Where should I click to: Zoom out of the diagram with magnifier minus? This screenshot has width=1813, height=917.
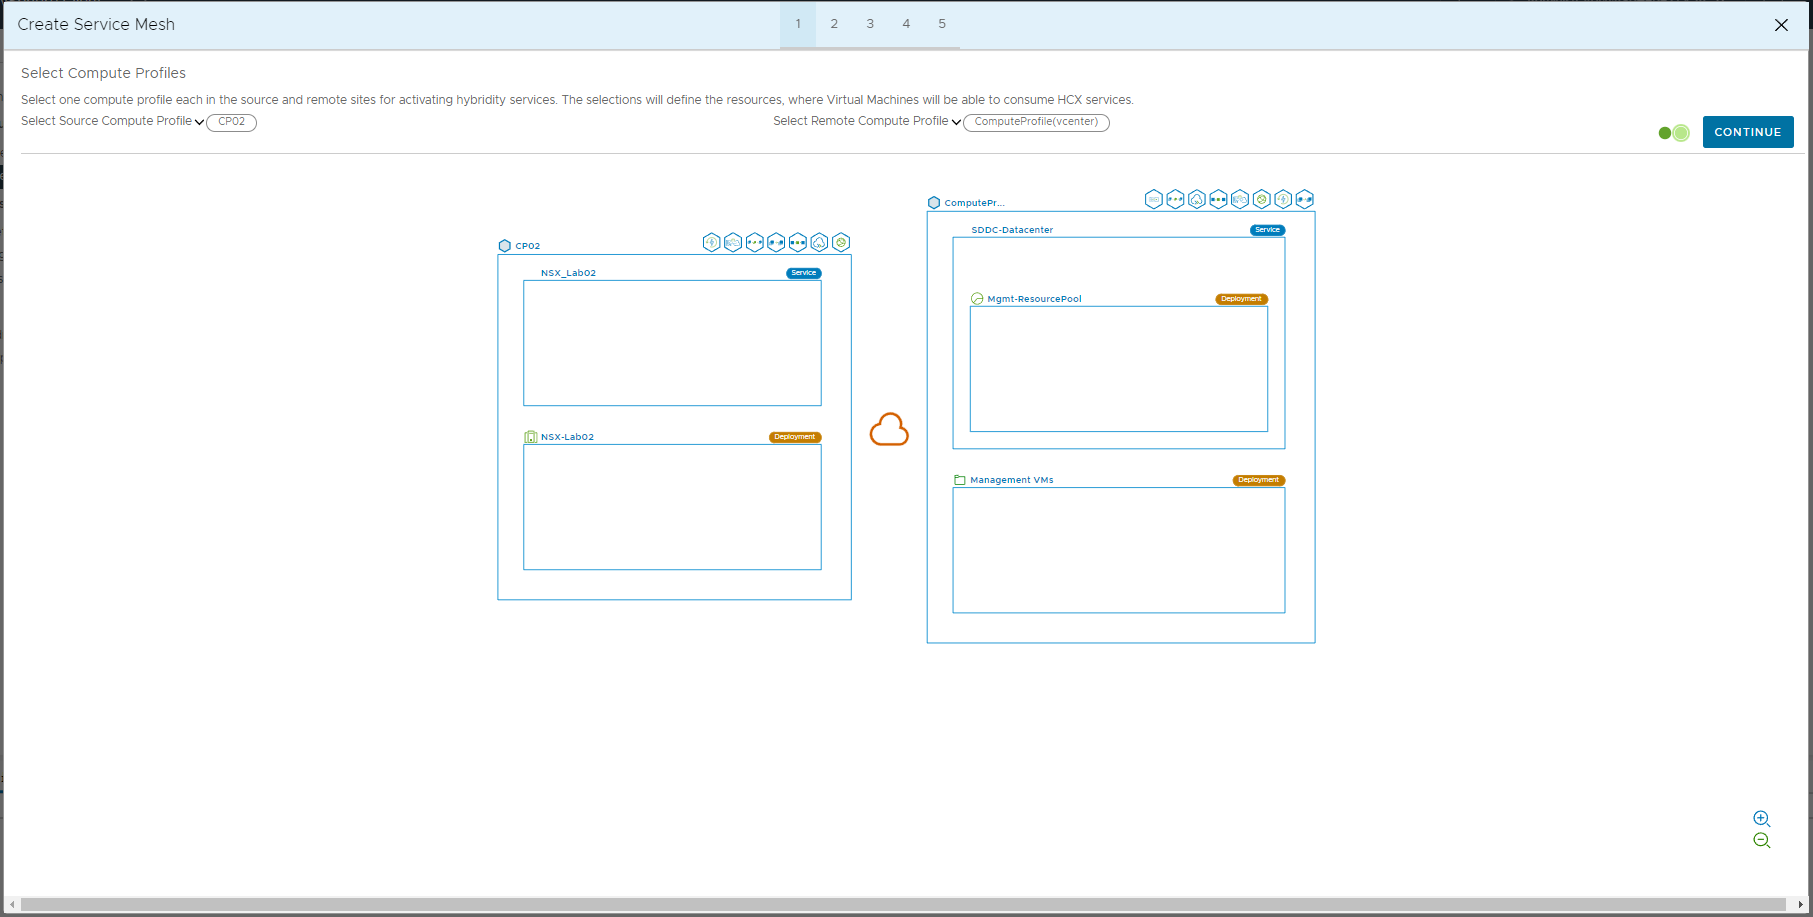(1762, 841)
